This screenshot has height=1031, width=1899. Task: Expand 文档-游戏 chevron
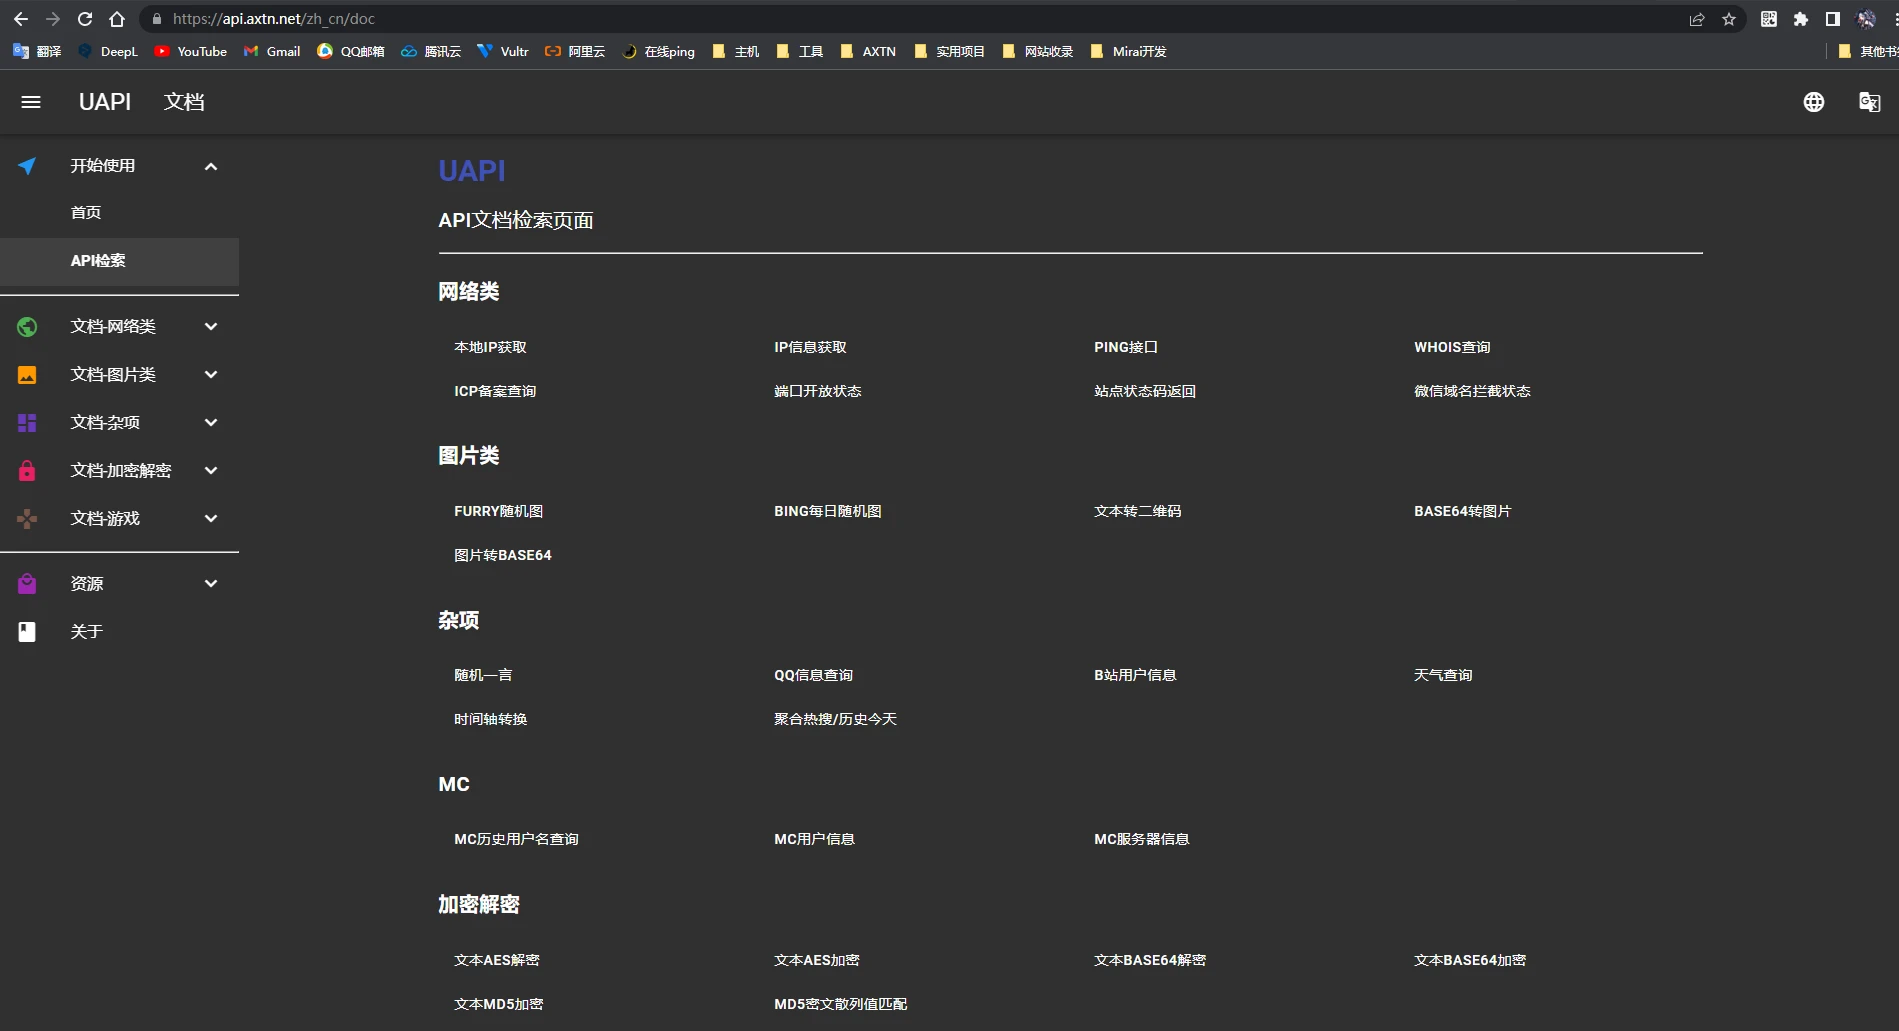(211, 519)
